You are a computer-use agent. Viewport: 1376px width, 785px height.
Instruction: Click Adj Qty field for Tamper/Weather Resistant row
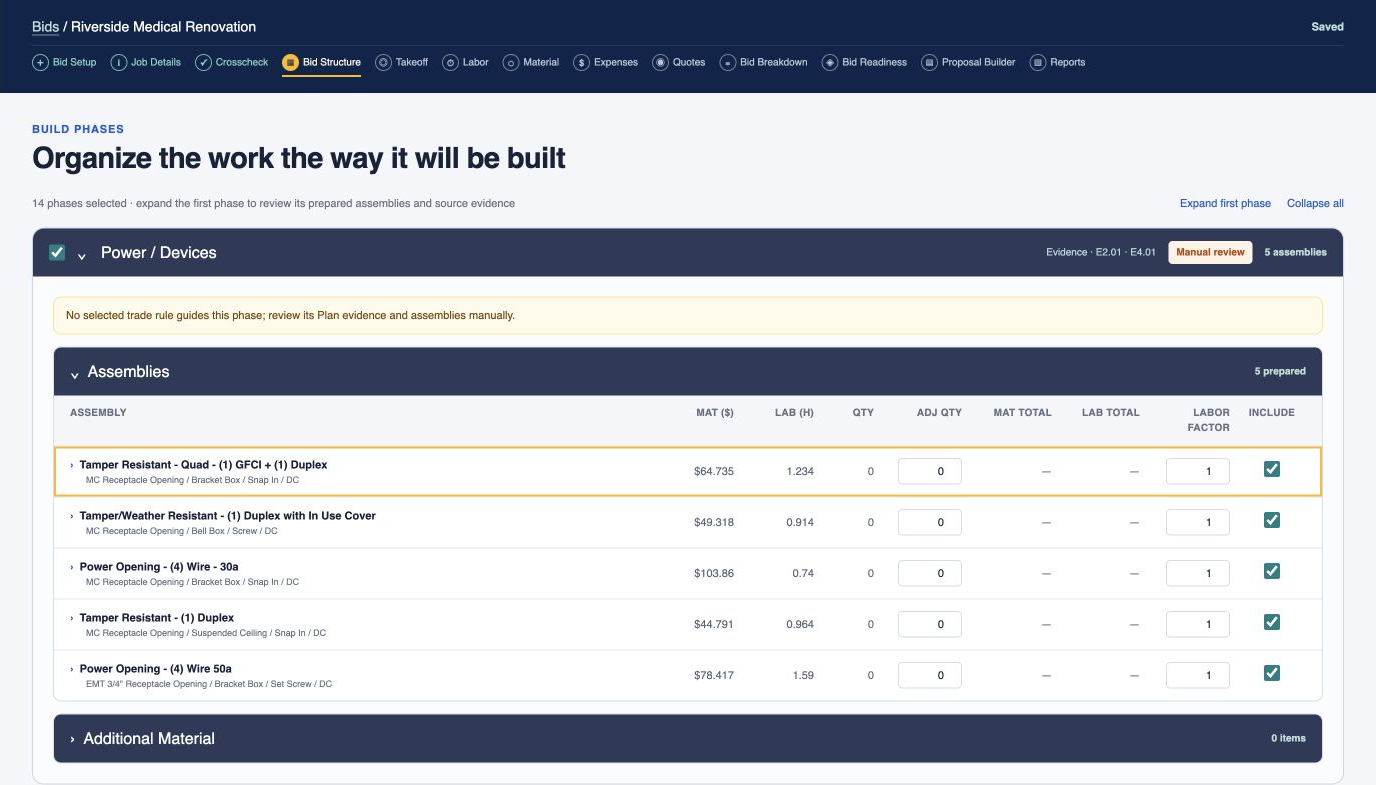coord(930,522)
